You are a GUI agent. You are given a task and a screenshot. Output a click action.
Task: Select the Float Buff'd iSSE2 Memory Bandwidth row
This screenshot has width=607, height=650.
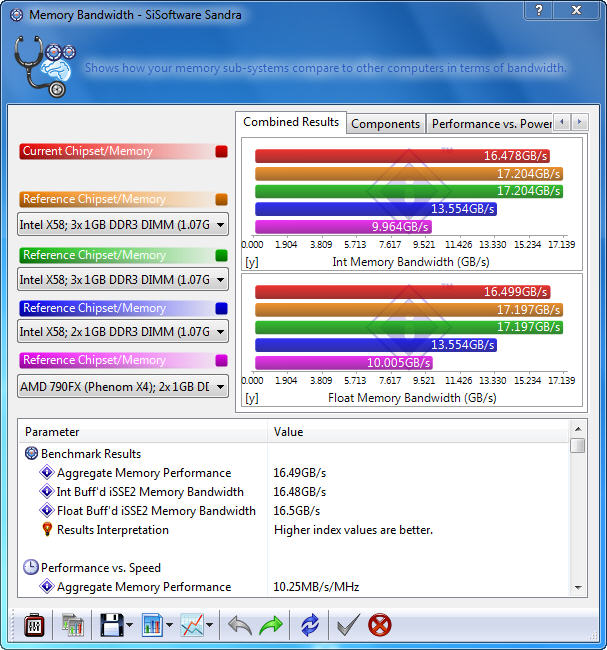point(294,511)
